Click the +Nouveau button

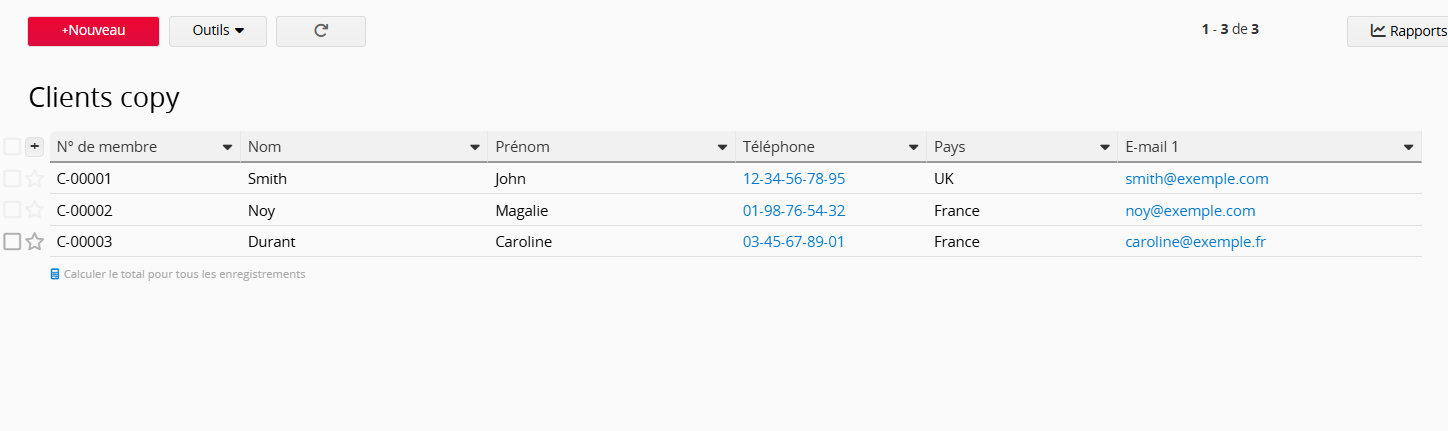click(93, 31)
